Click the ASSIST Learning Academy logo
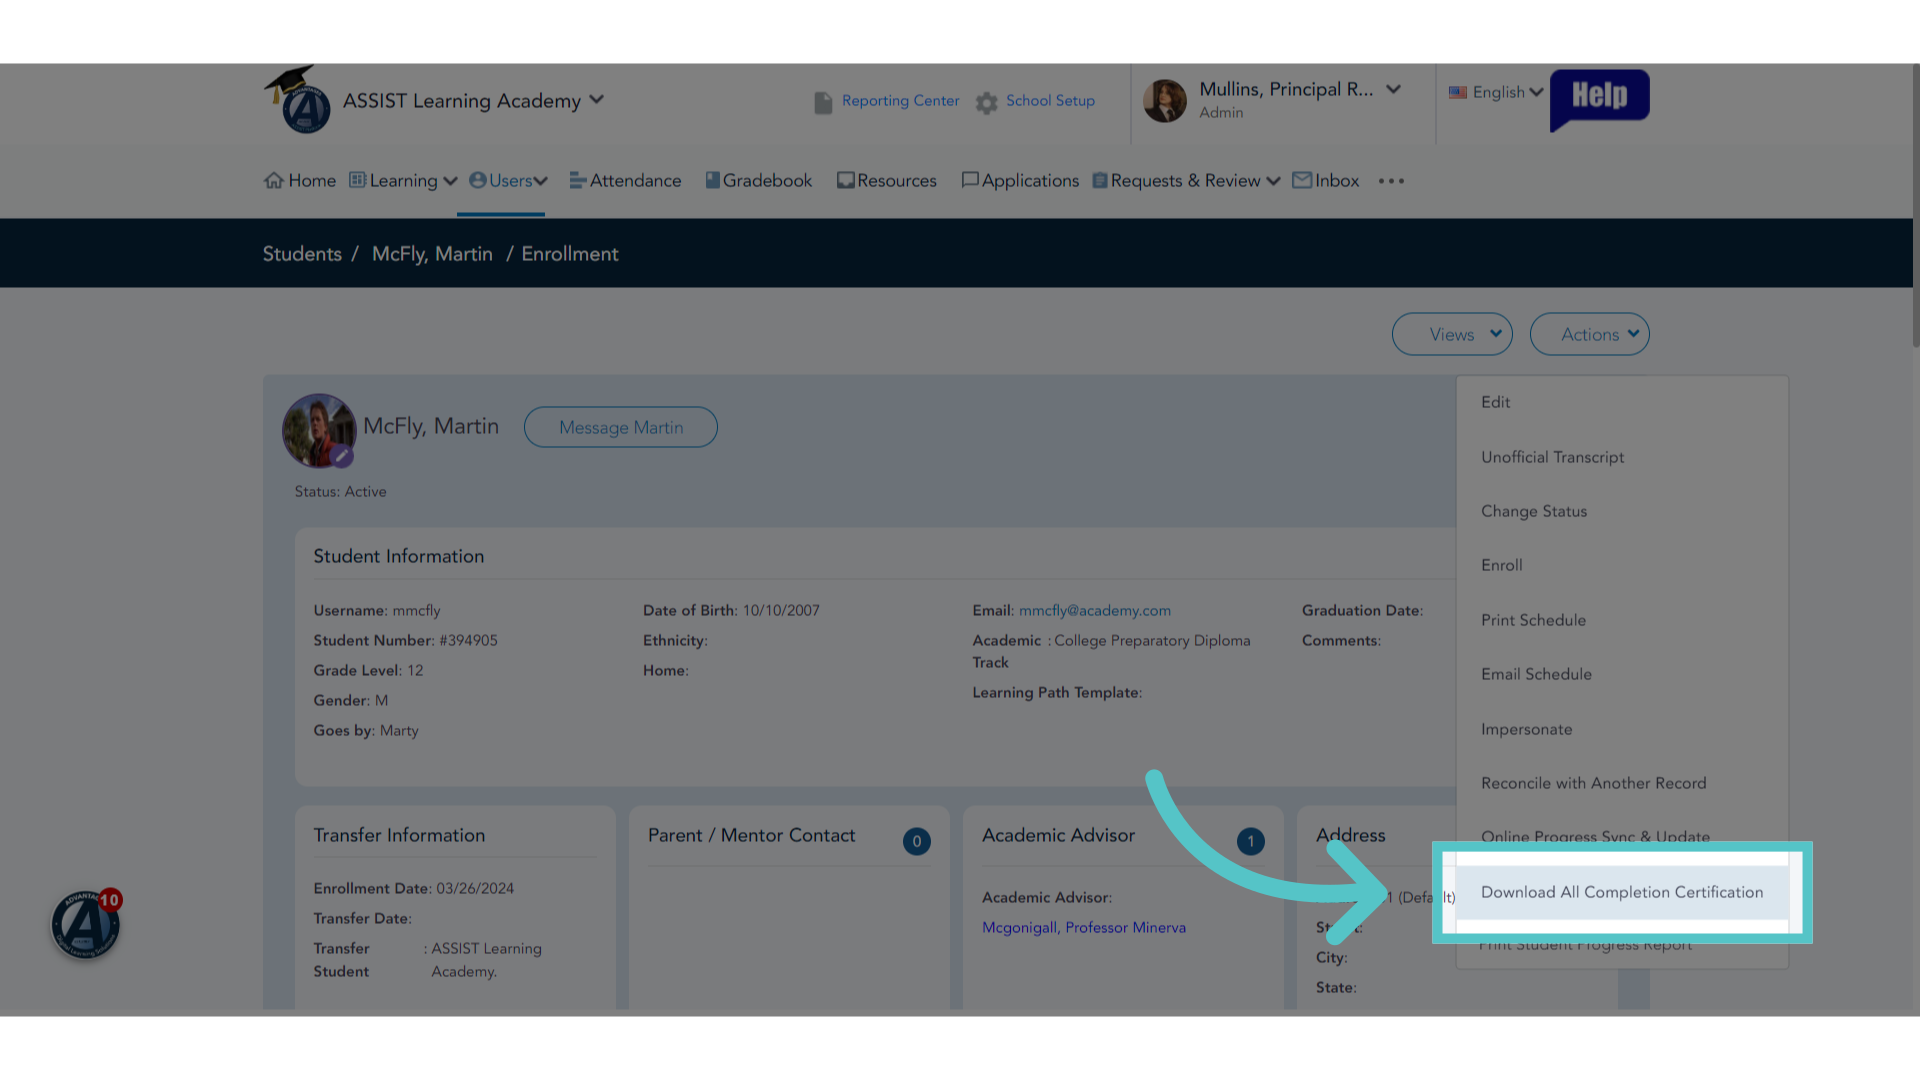Viewport: 1920px width, 1080px height. [298, 100]
